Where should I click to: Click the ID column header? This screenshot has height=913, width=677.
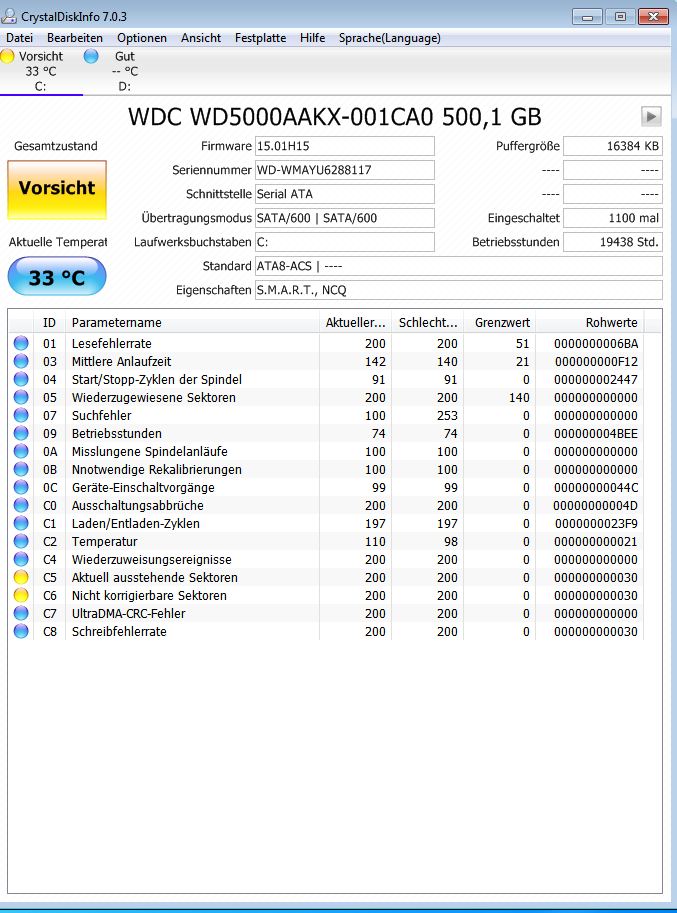point(50,323)
